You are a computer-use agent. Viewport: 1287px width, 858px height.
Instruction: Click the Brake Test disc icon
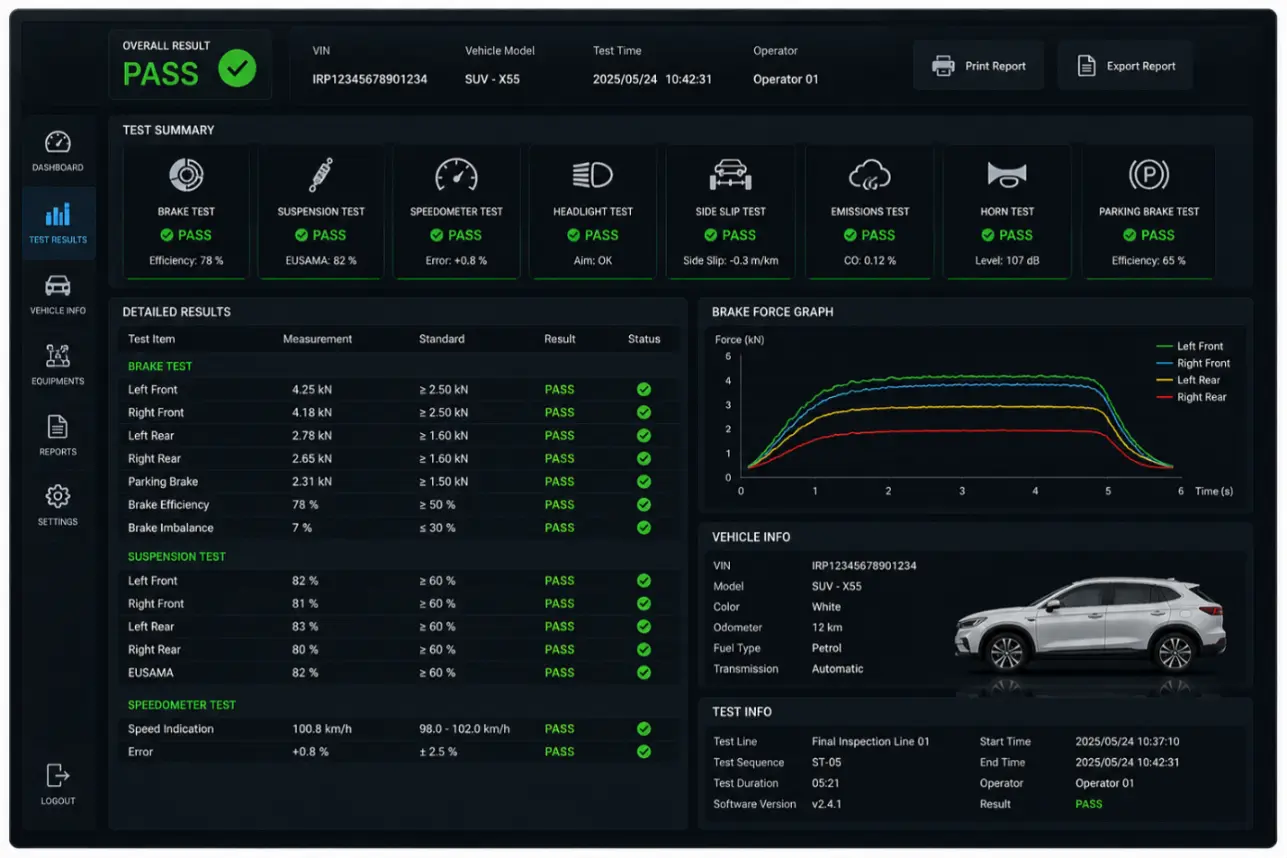[186, 175]
